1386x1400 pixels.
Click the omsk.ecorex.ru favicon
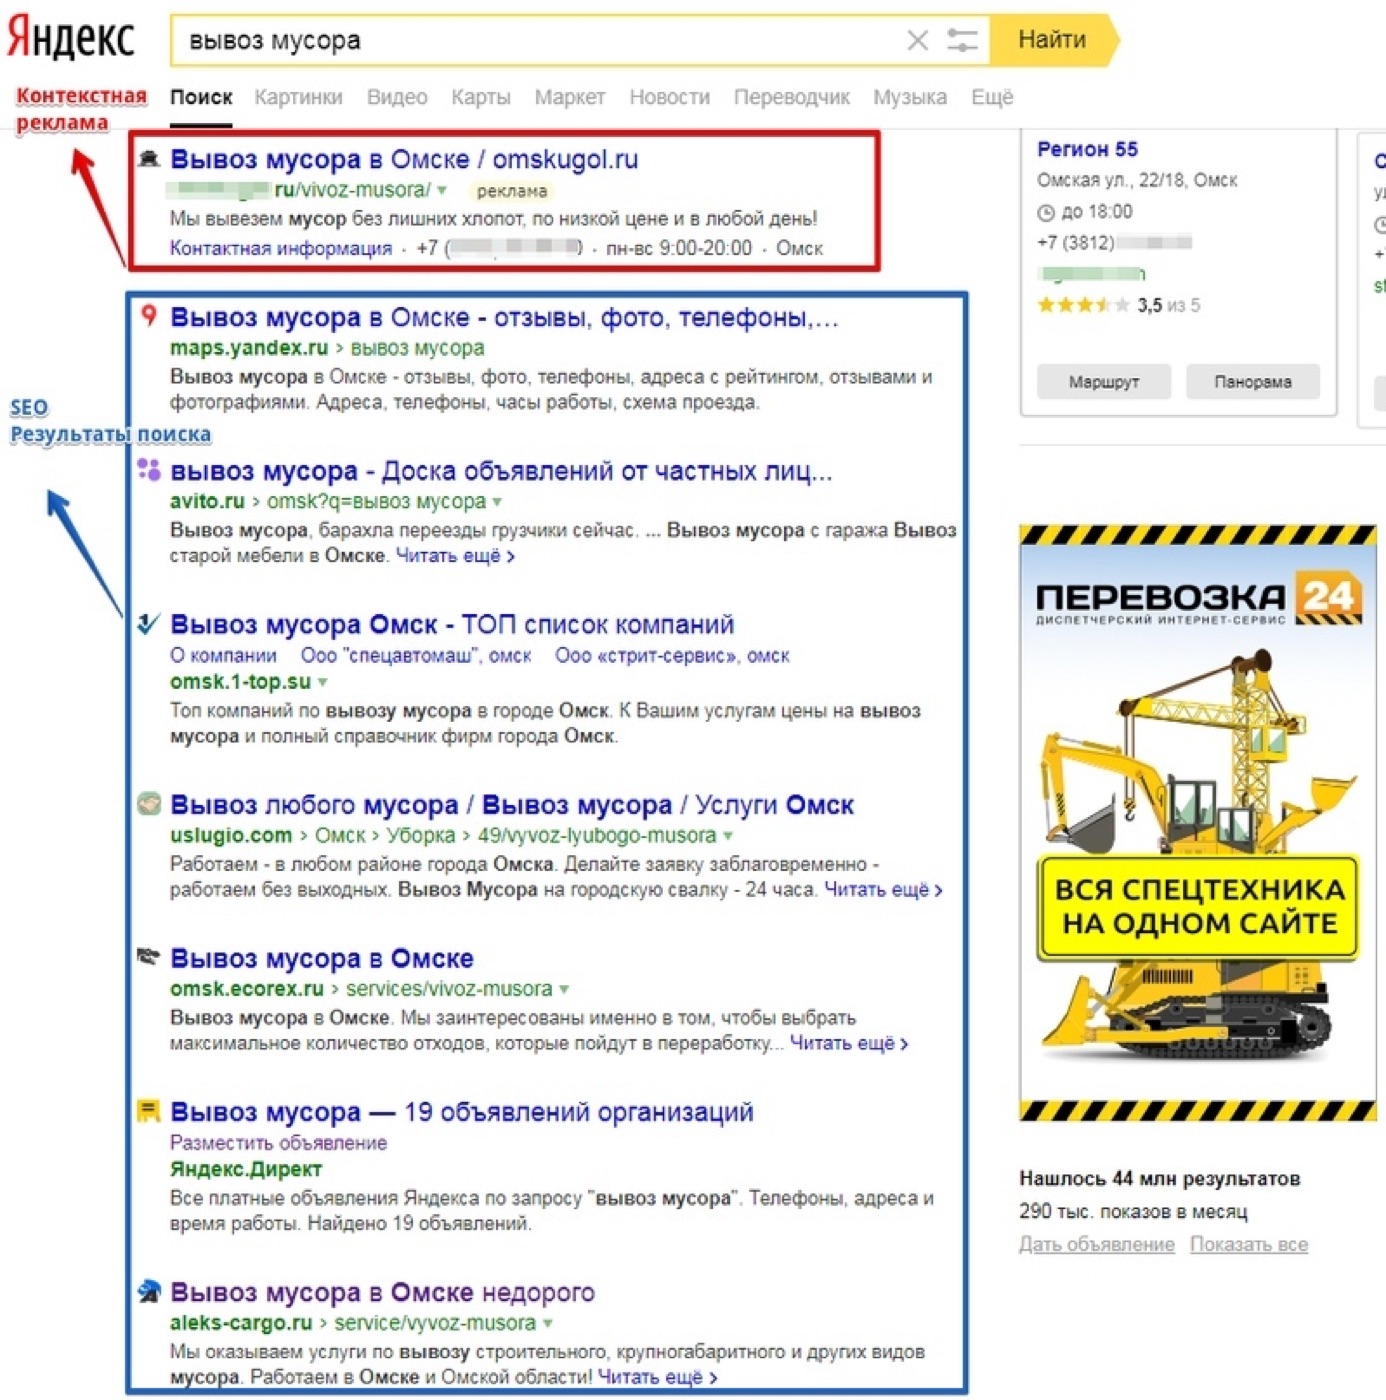pyautogui.click(x=149, y=957)
